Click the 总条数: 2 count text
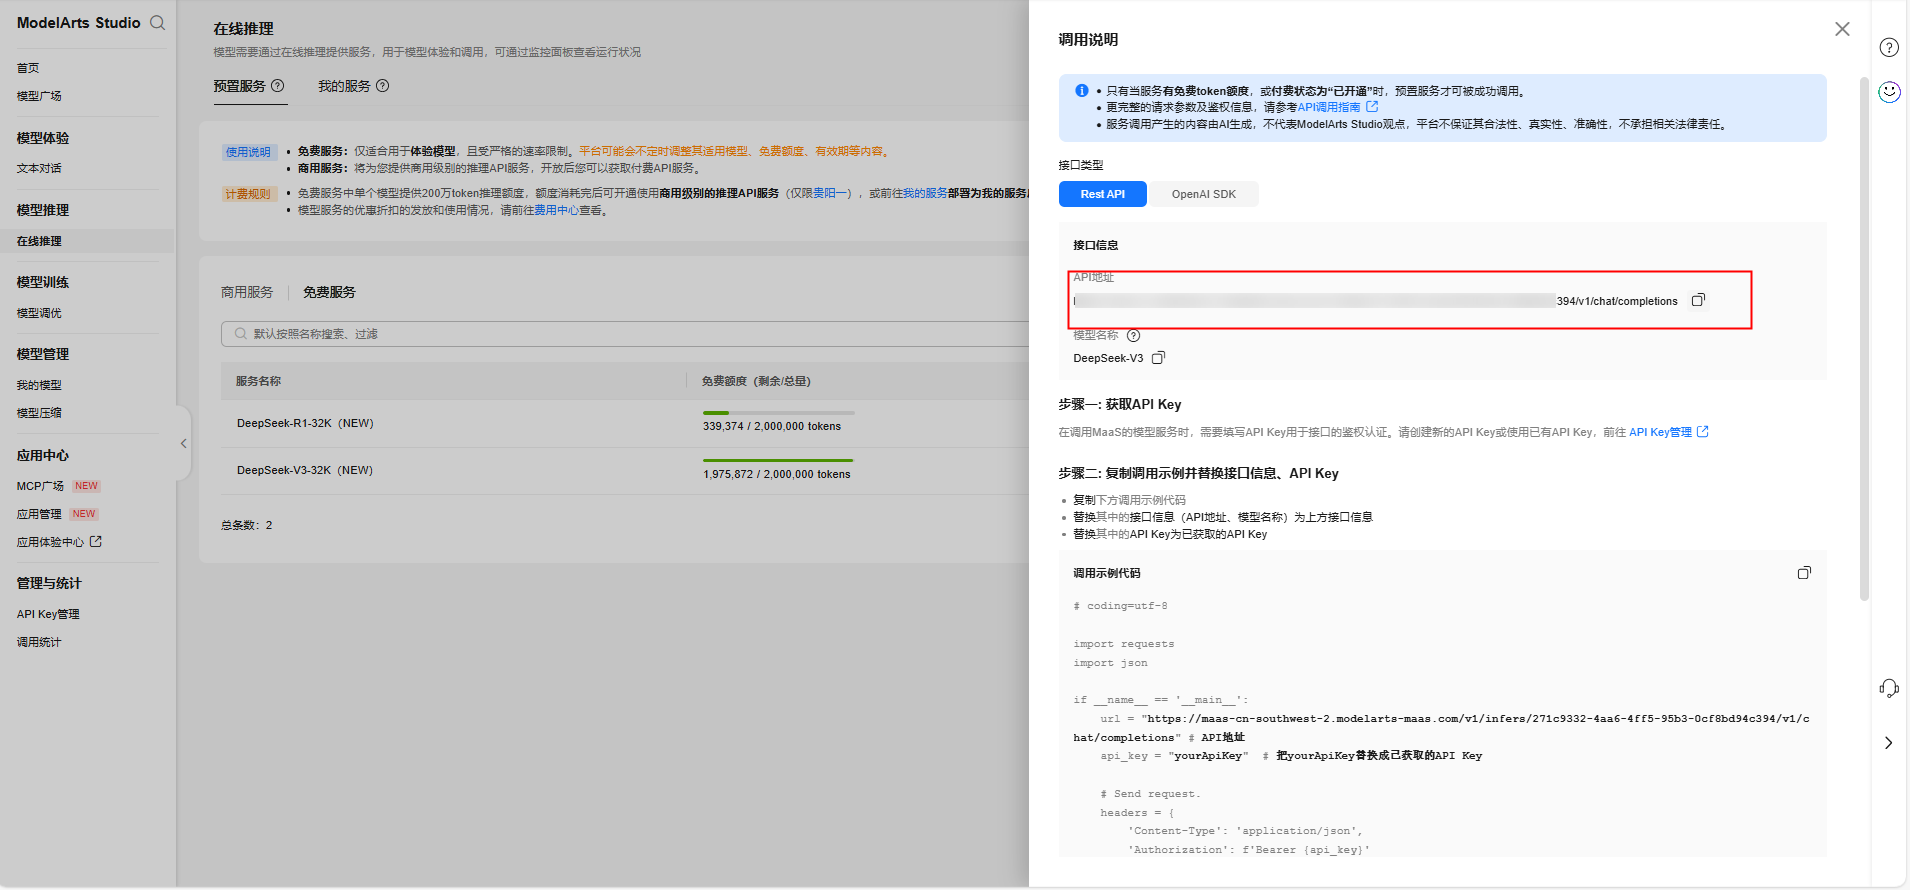 [246, 525]
